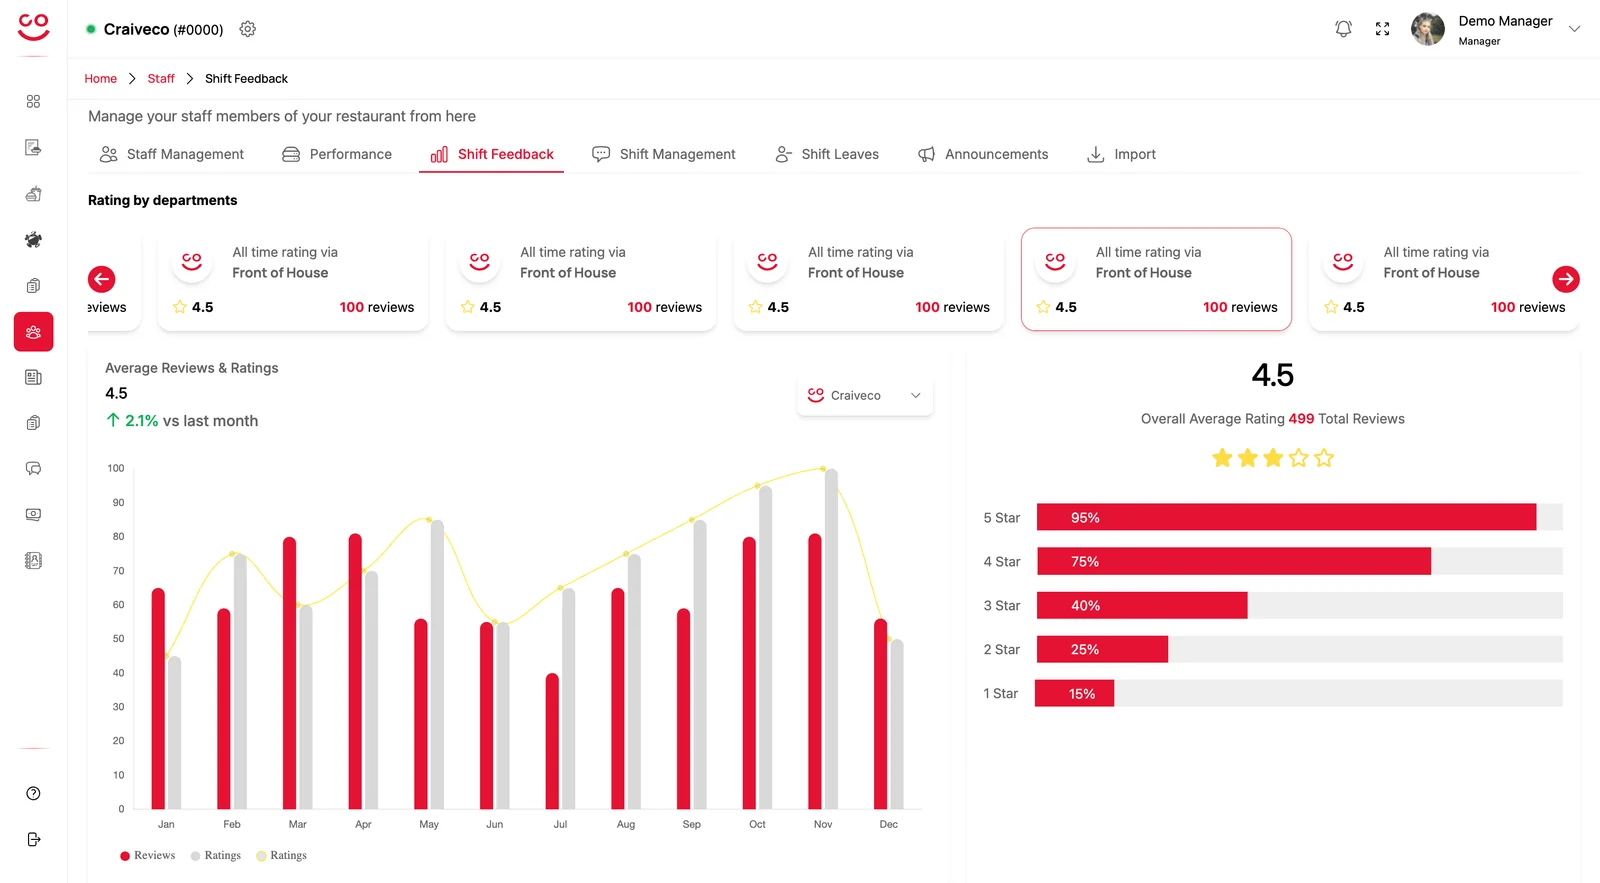1600x883 pixels.
Task: Switch to the Performance tab
Action: tap(337, 154)
